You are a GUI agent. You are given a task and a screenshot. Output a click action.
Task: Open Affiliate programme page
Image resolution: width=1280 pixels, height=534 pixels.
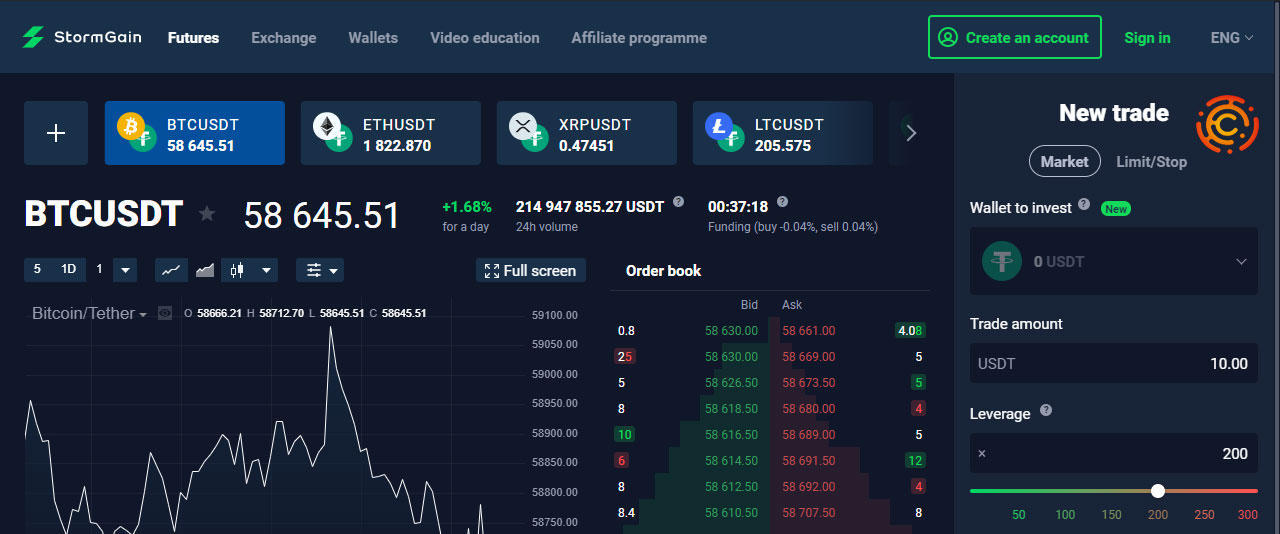pyautogui.click(x=639, y=38)
